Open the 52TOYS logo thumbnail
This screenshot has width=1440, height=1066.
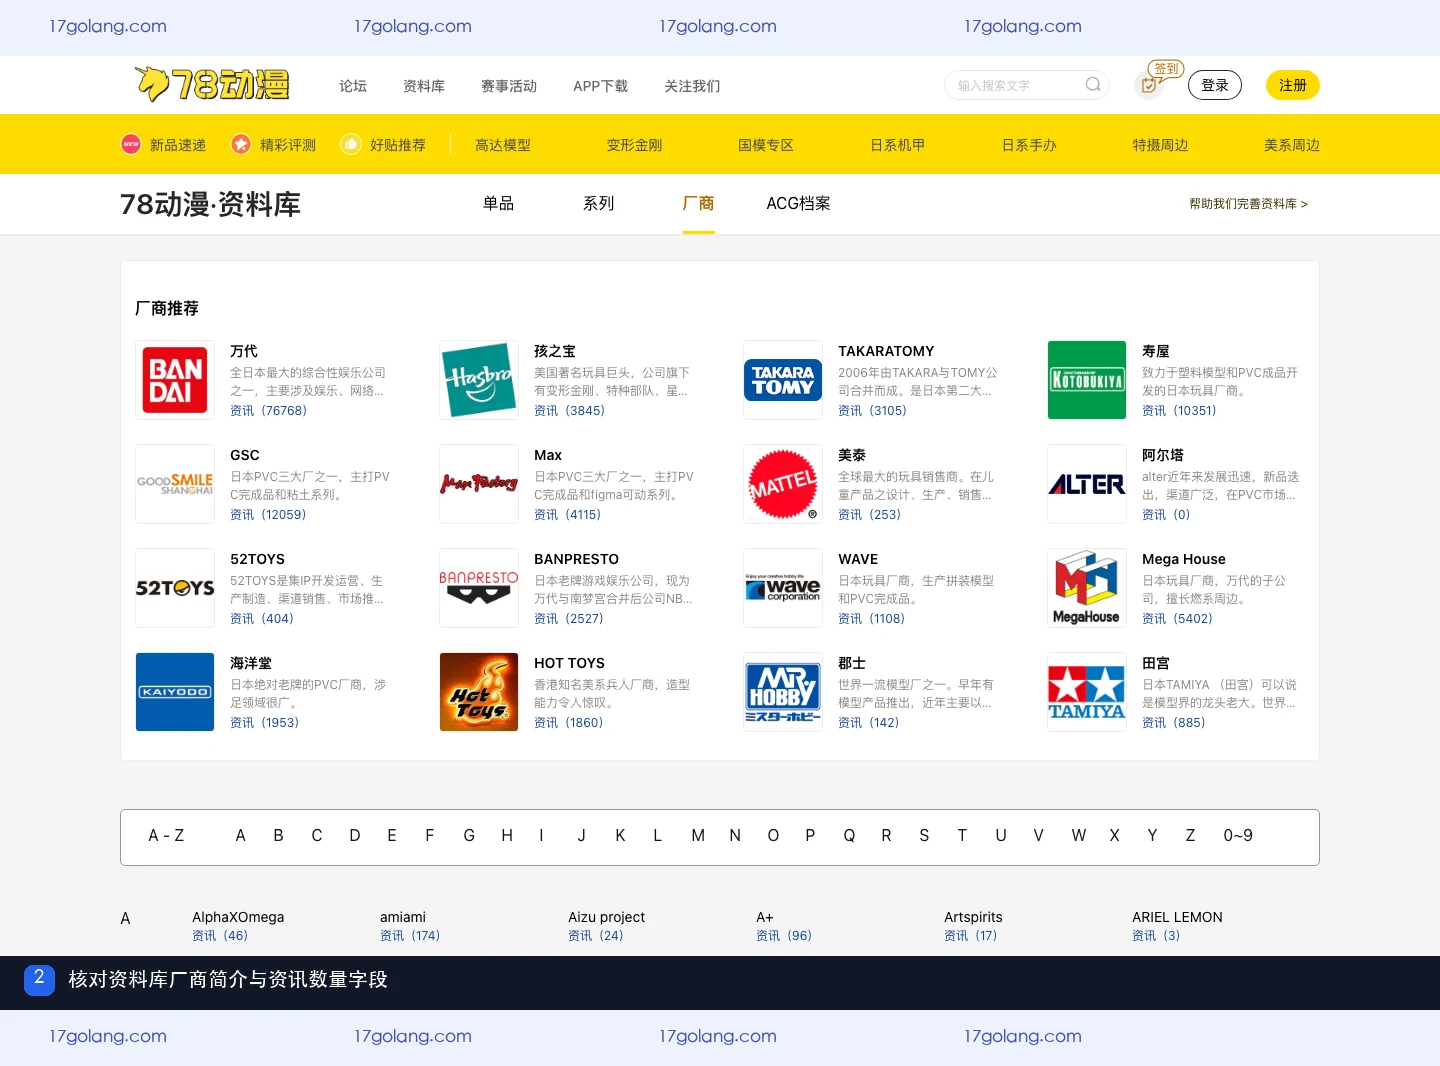coord(175,588)
